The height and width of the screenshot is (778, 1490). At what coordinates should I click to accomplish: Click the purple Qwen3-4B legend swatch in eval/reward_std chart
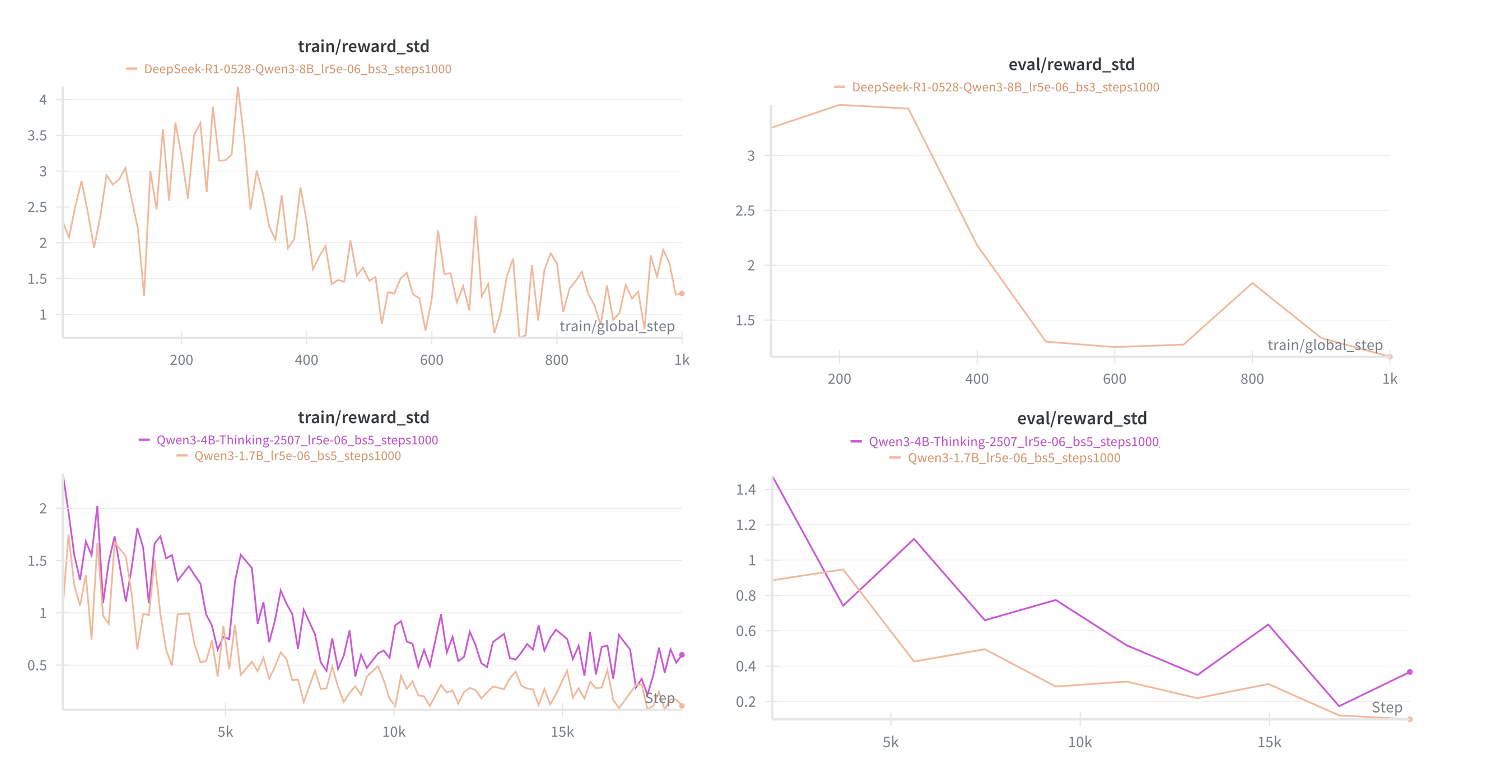pyautogui.click(x=856, y=441)
